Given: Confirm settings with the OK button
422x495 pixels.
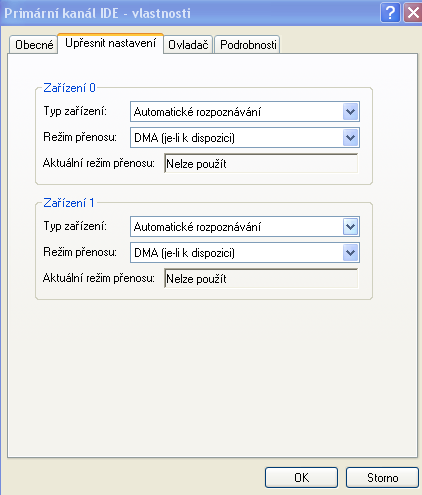Looking at the screenshot, I should pos(301,477).
